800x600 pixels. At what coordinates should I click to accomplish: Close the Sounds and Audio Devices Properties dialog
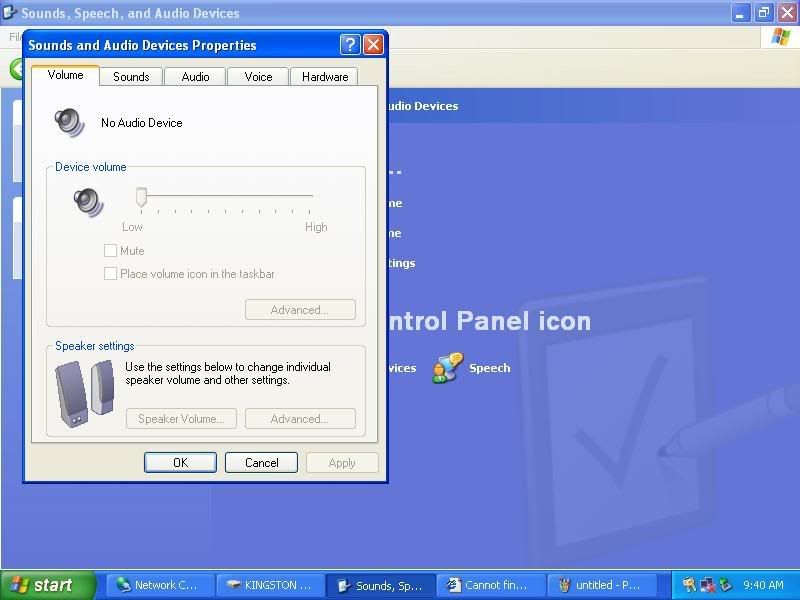[x=373, y=45]
